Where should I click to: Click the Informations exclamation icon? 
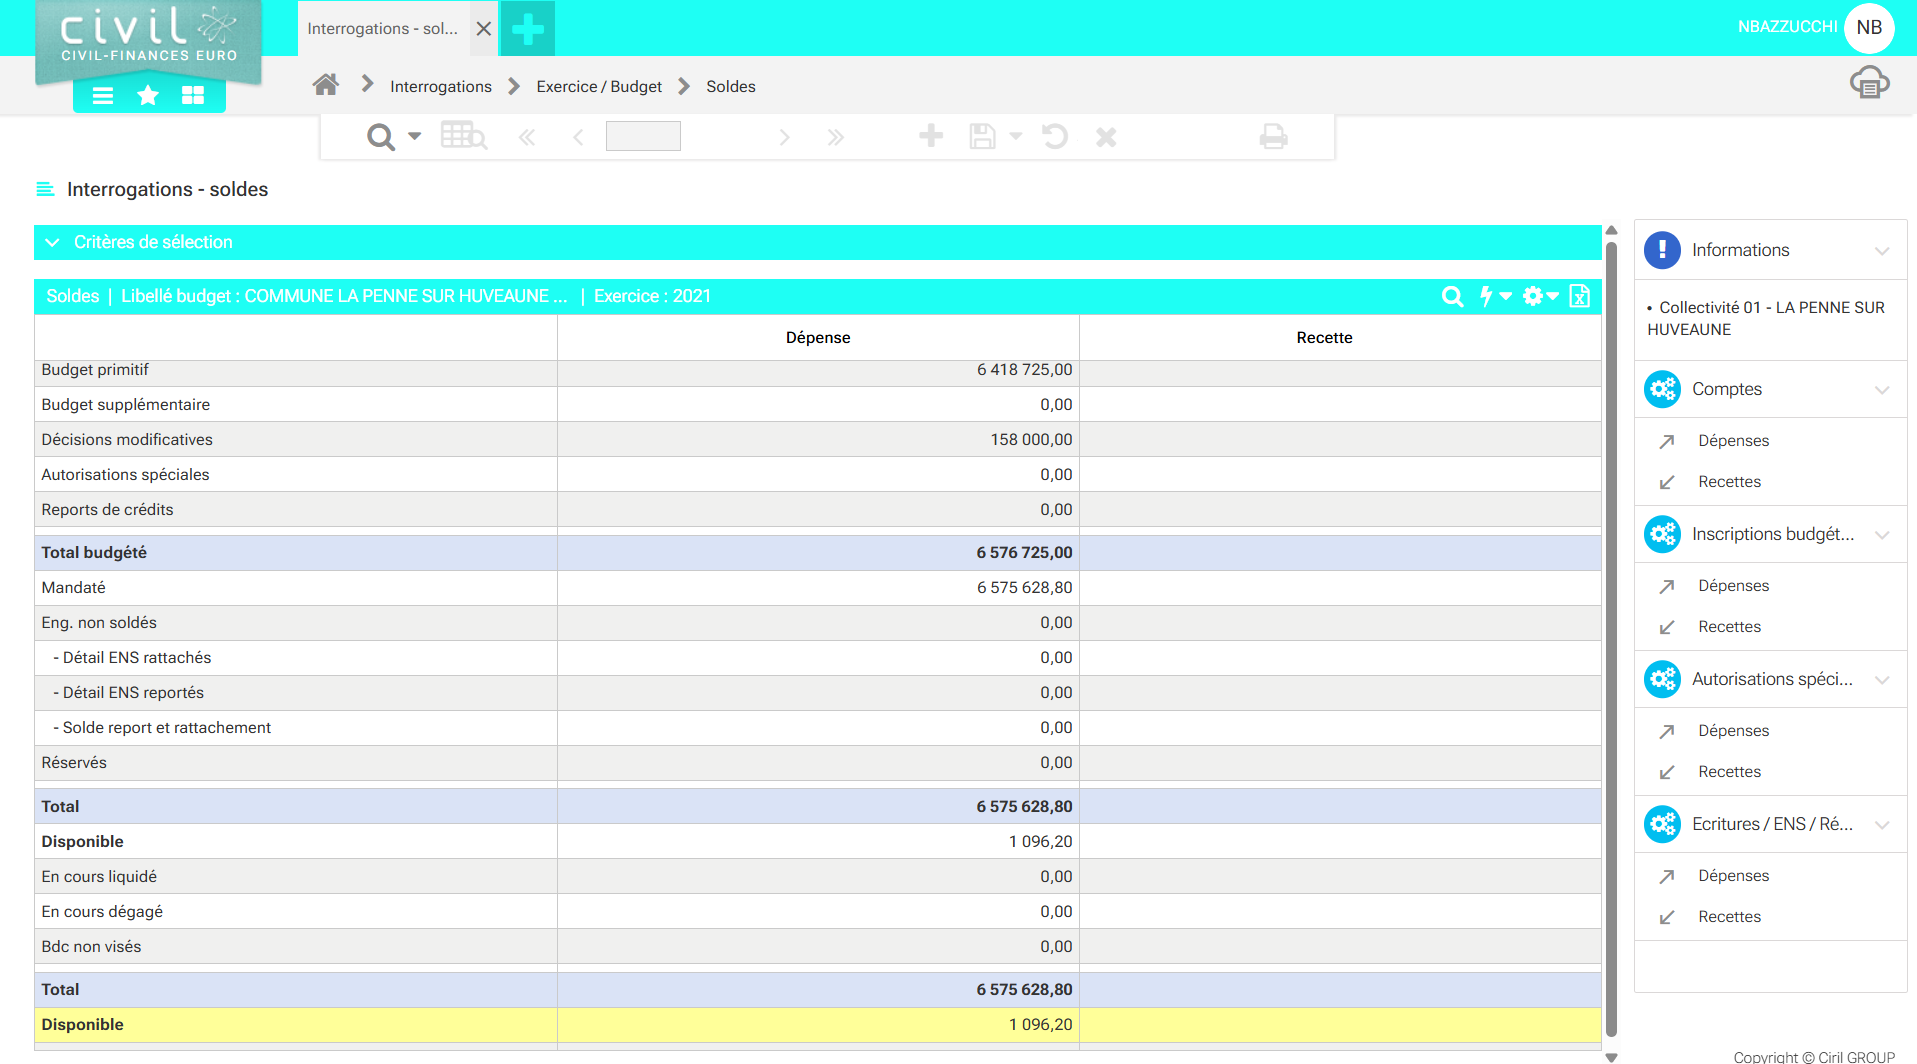tap(1662, 250)
